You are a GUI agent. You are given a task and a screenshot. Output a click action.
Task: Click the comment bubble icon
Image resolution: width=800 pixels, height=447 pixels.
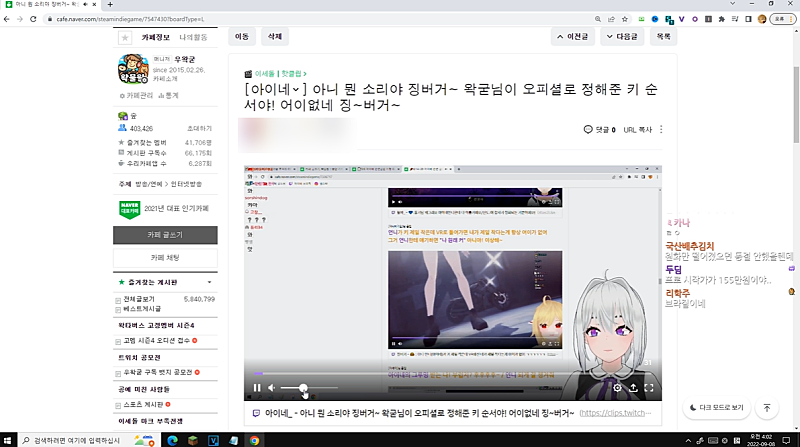coord(588,130)
